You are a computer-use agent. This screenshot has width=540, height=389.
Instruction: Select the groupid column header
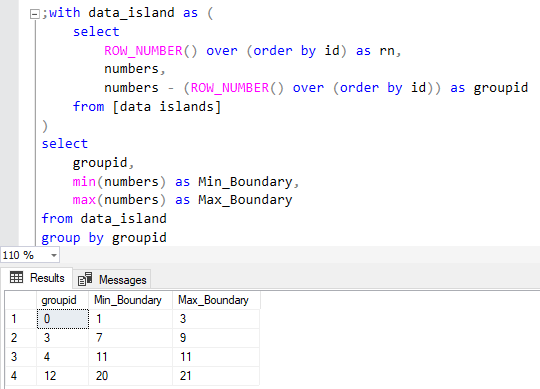tap(63, 300)
